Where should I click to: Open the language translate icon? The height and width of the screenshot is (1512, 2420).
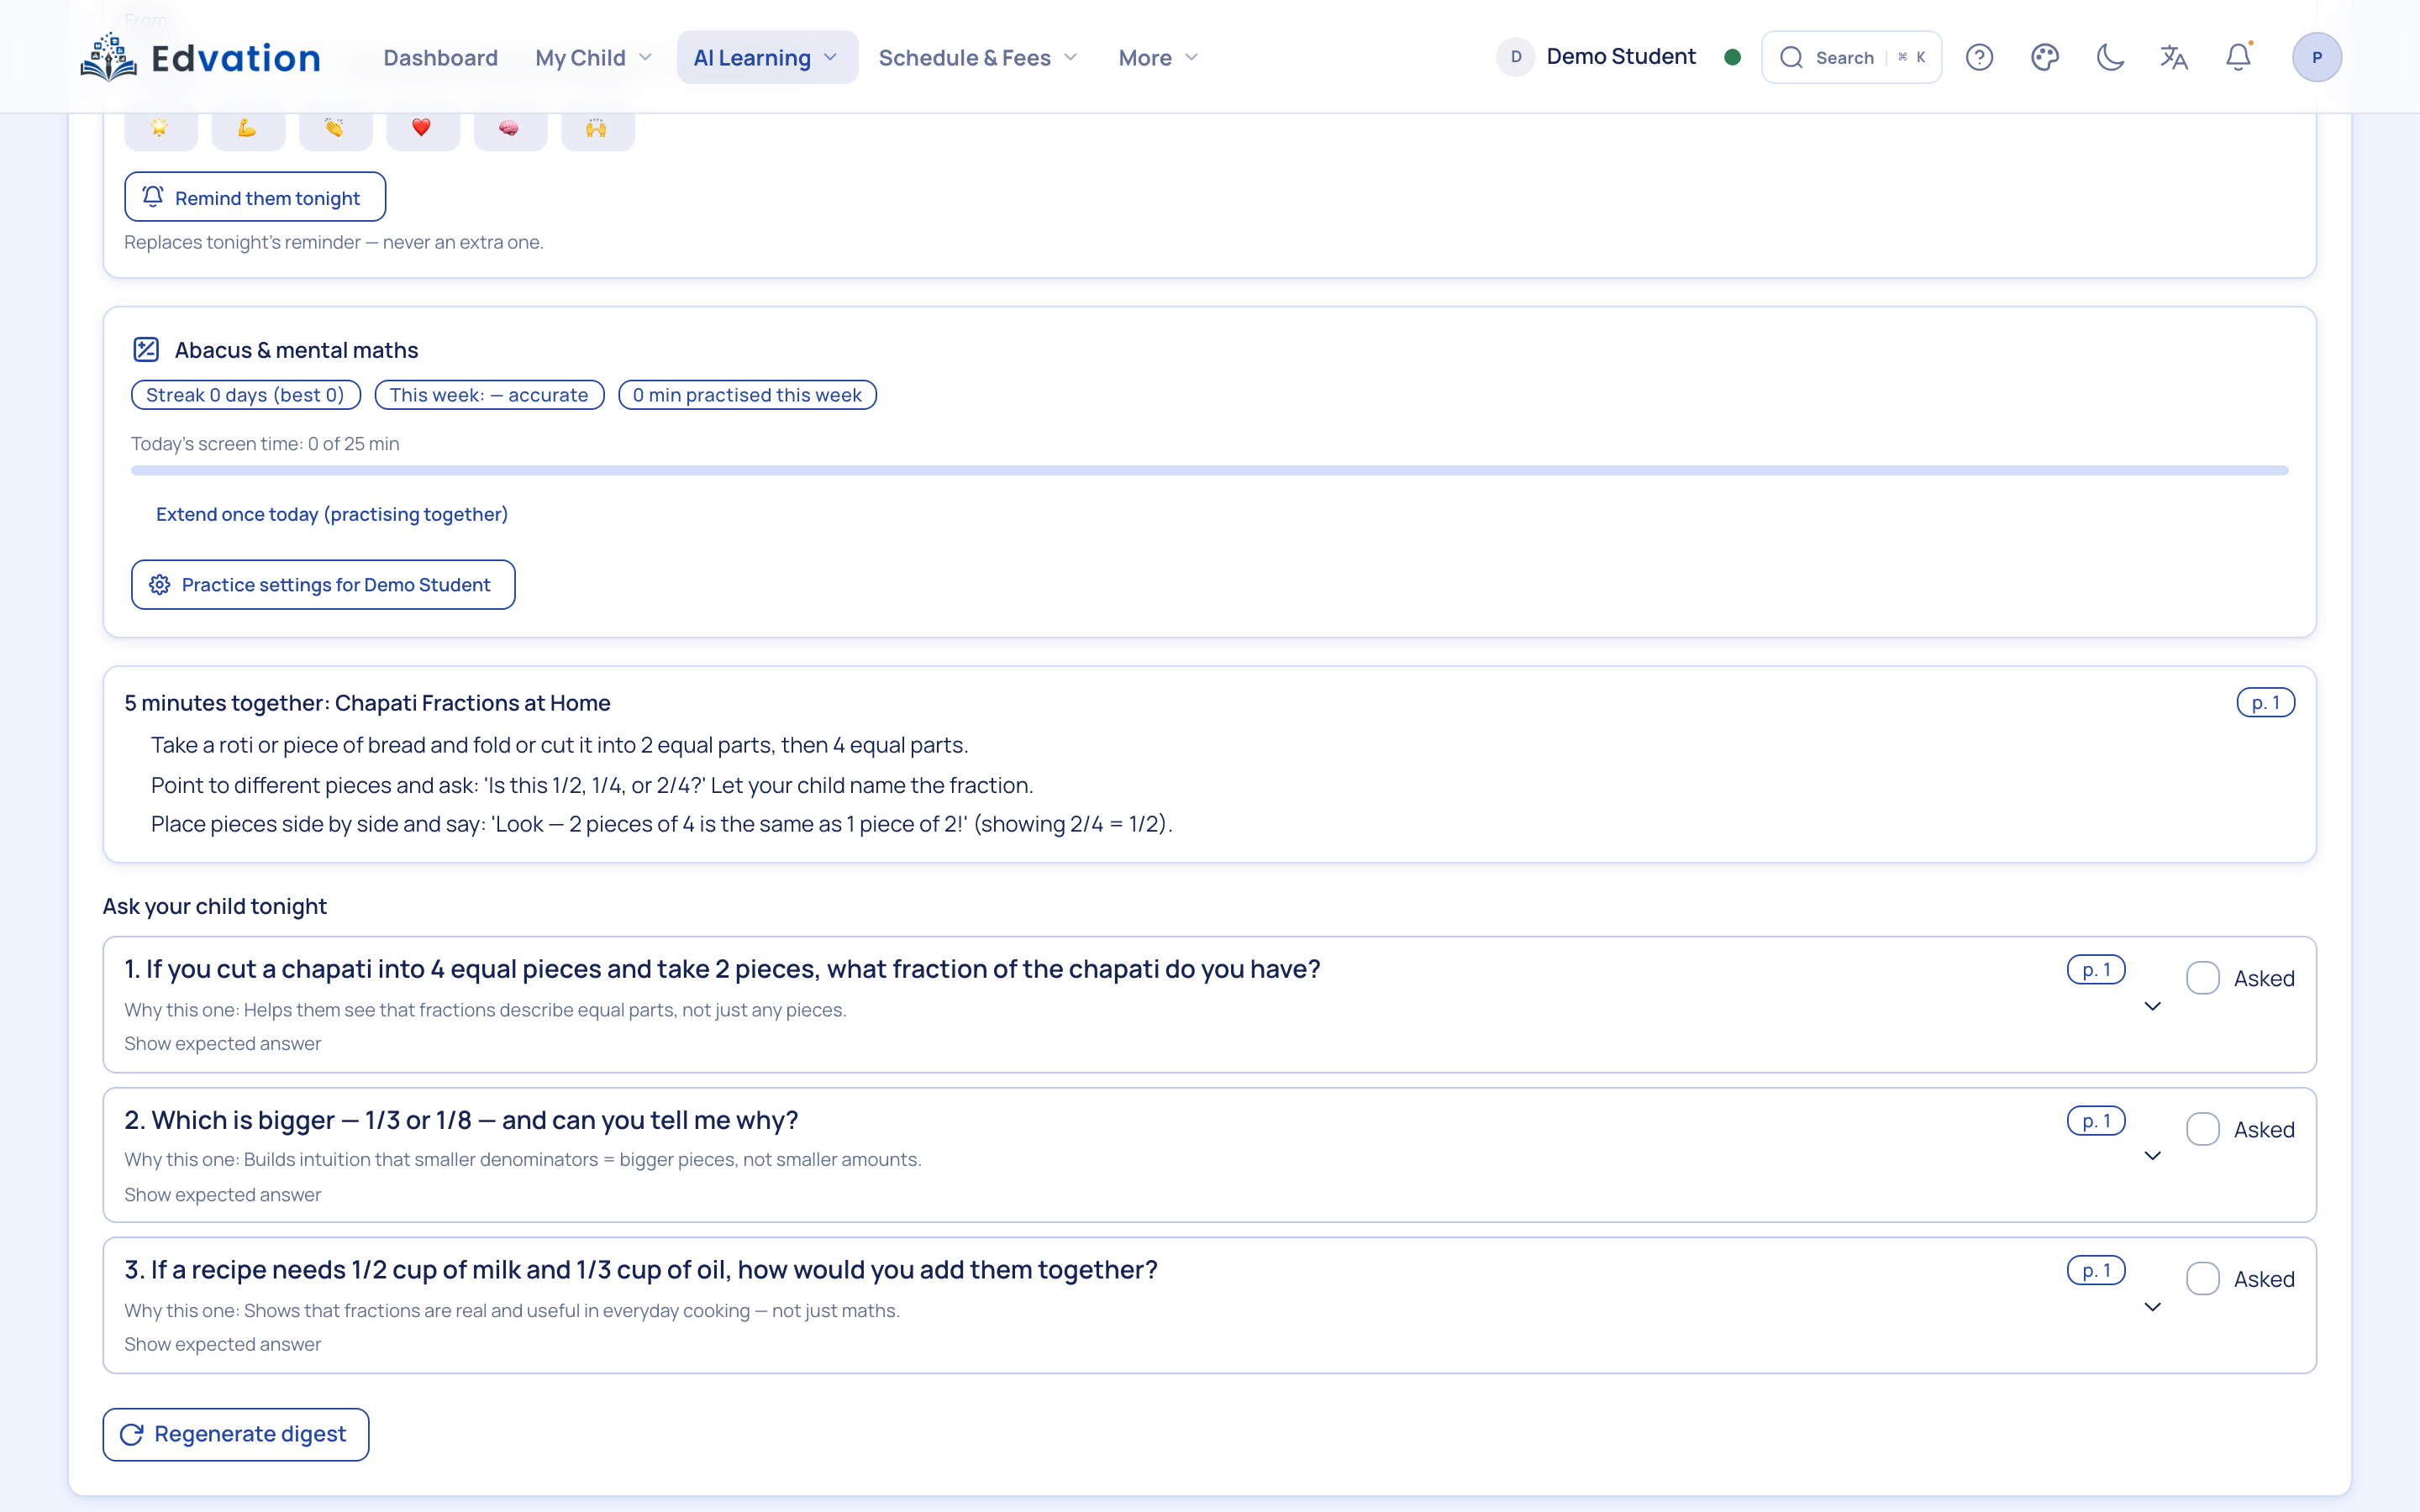click(x=2174, y=57)
